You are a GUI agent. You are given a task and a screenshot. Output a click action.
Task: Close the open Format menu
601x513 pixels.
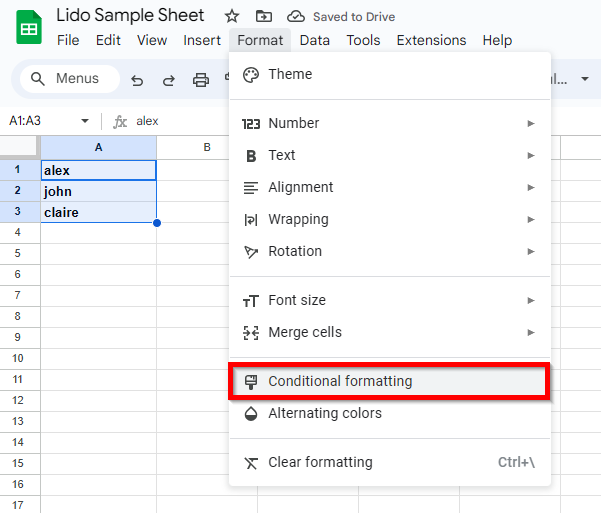click(260, 40)
